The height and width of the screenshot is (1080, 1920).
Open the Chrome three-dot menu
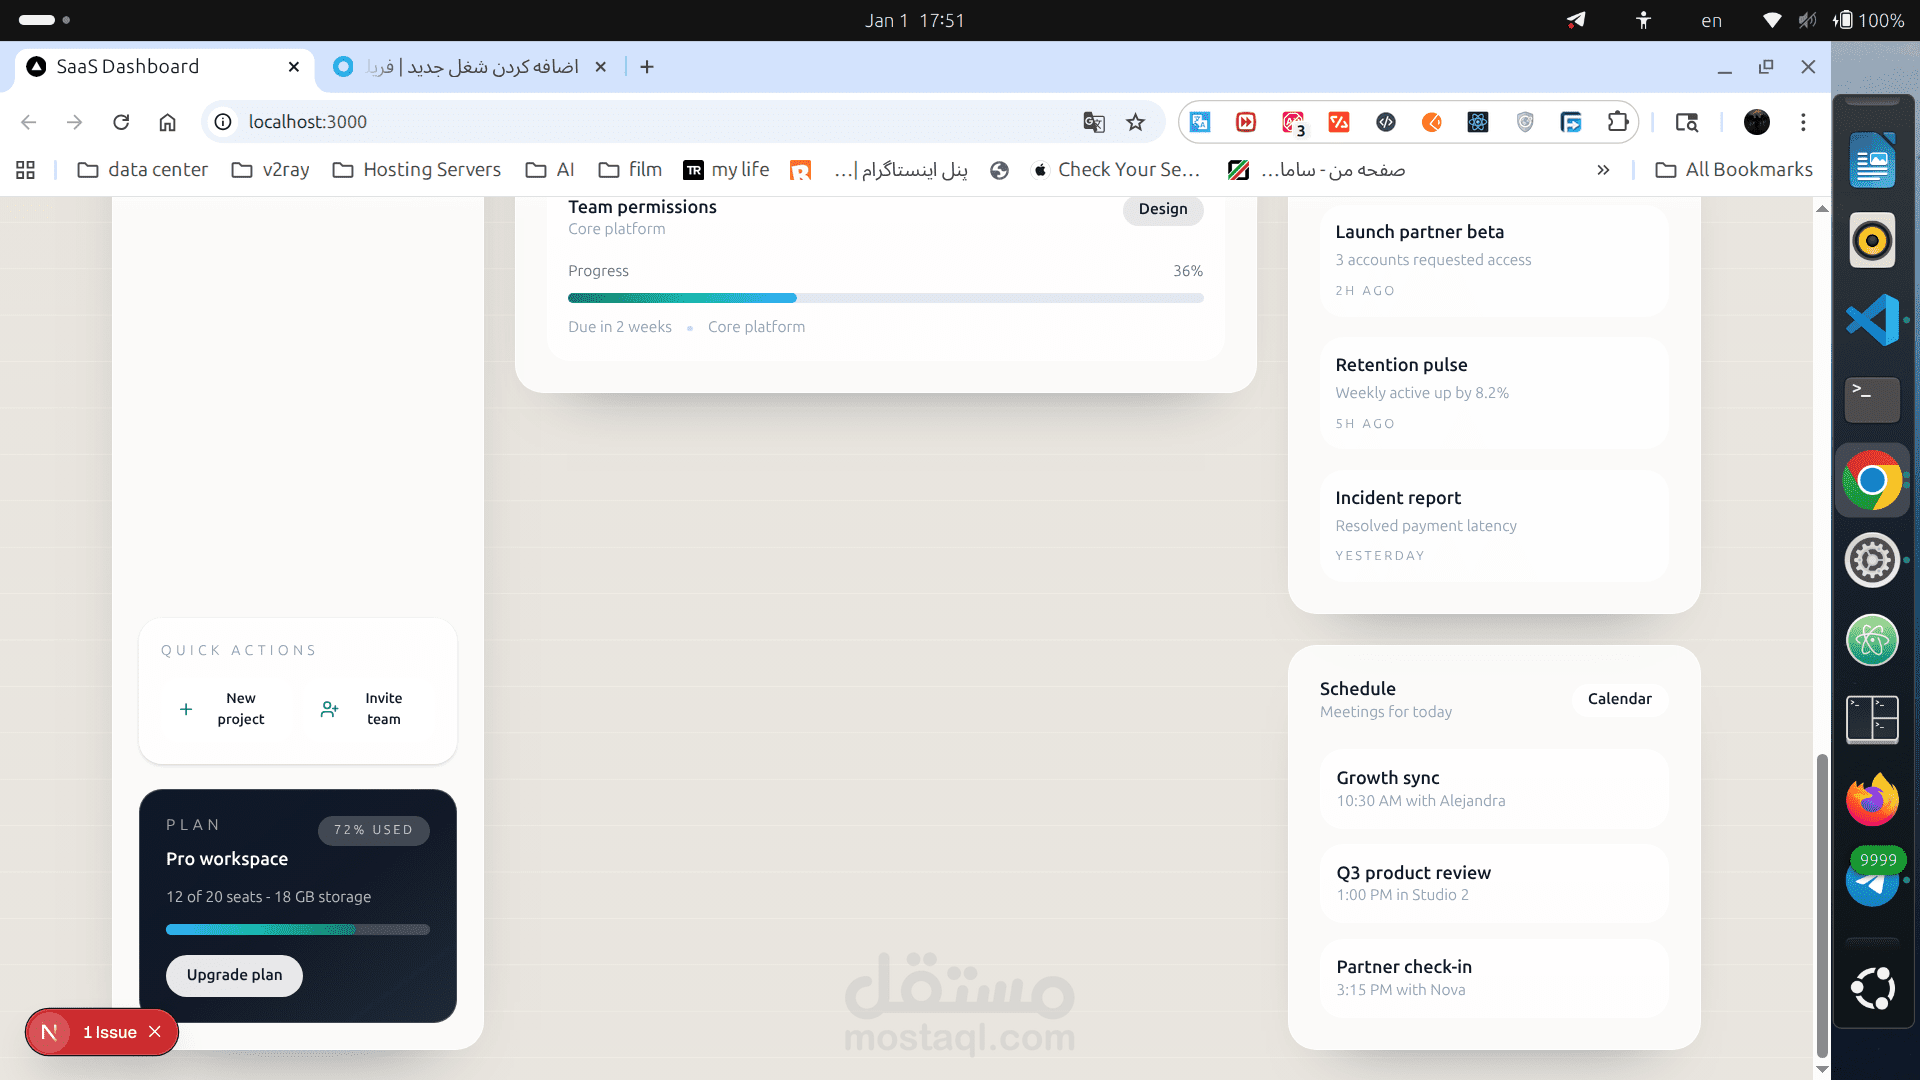[x=1803, y=122]
